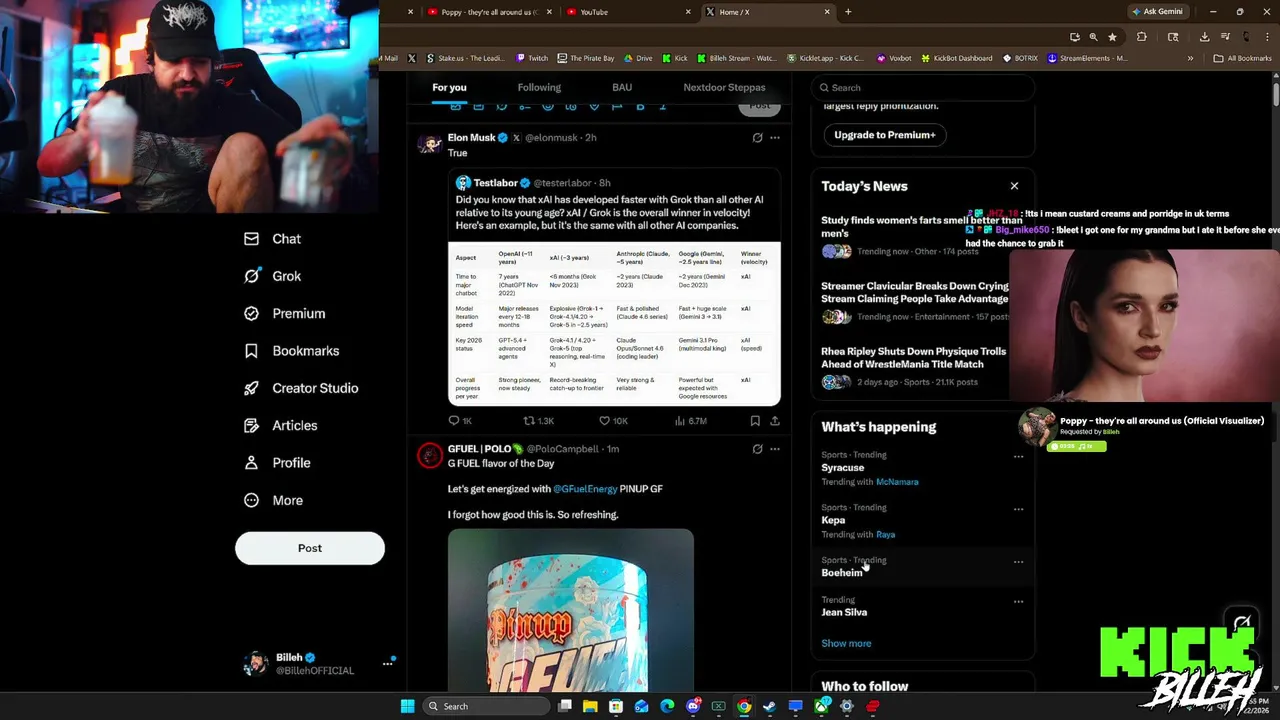Switch to the Nextdoor Steppas tab

coord(724,87)
